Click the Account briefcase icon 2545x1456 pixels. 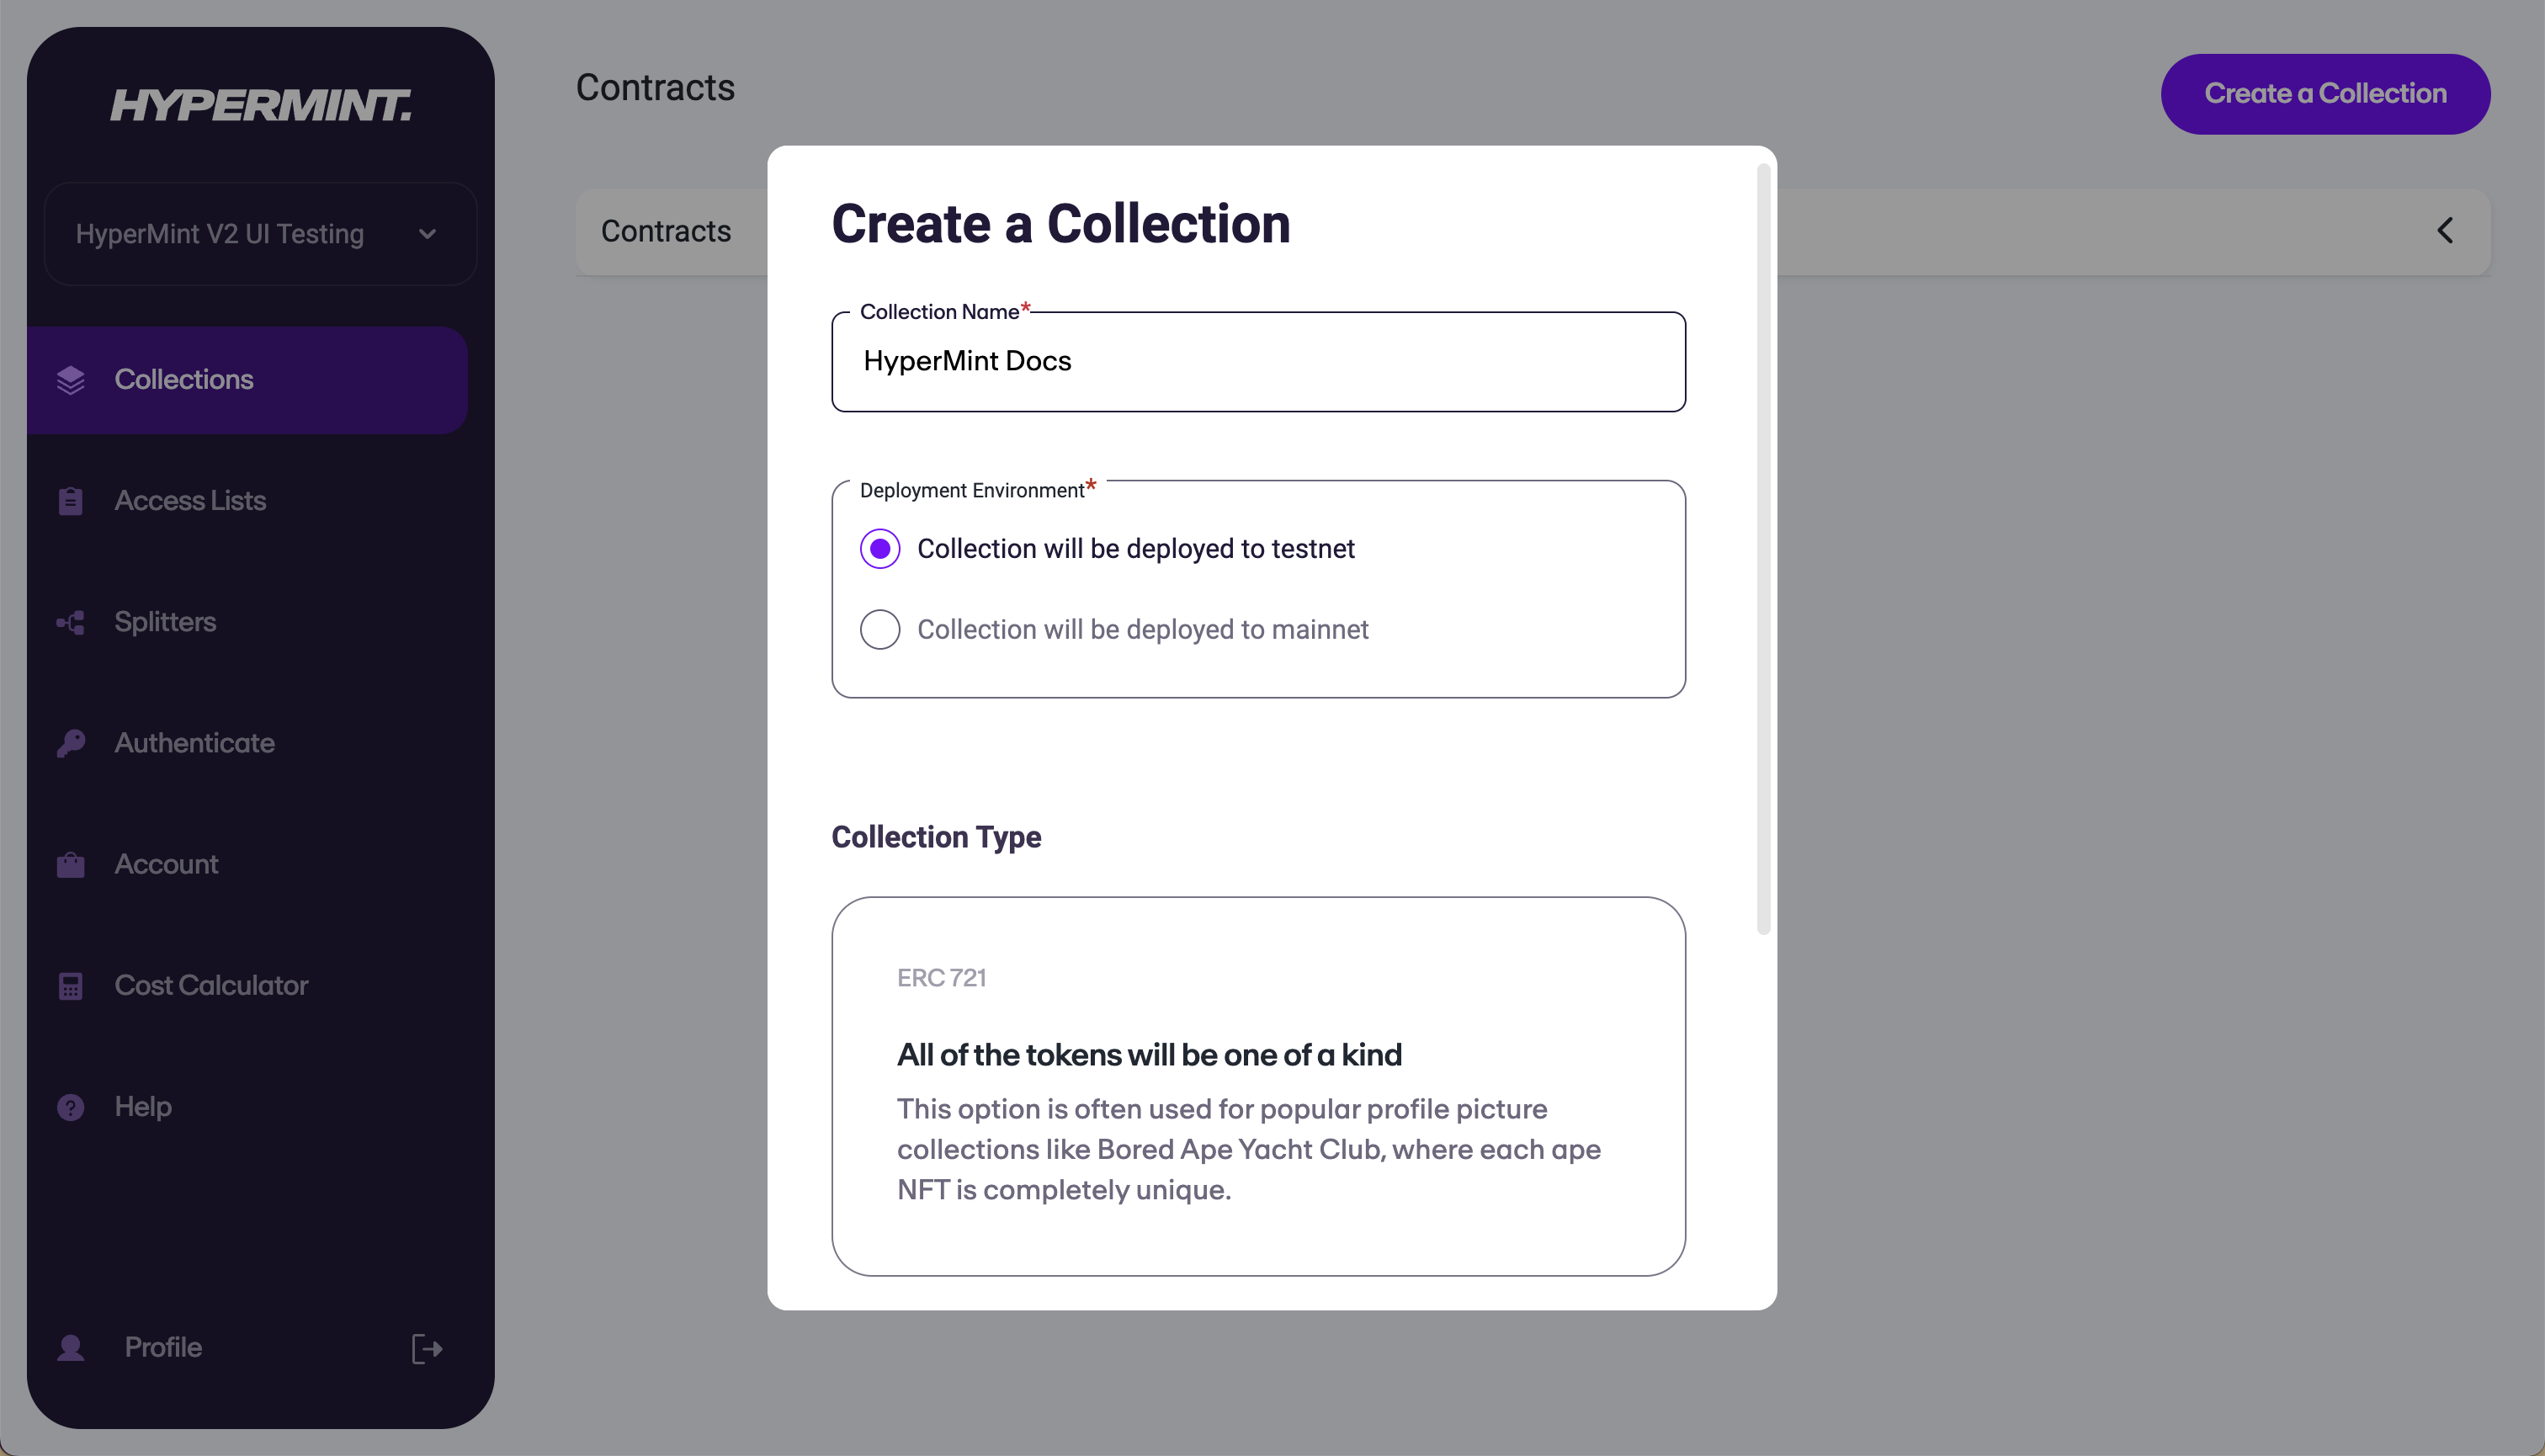71,865
